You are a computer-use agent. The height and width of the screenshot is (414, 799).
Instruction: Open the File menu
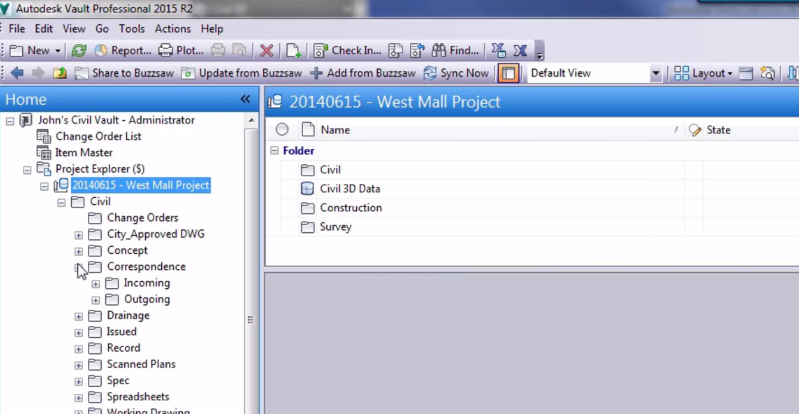point(16,29)
